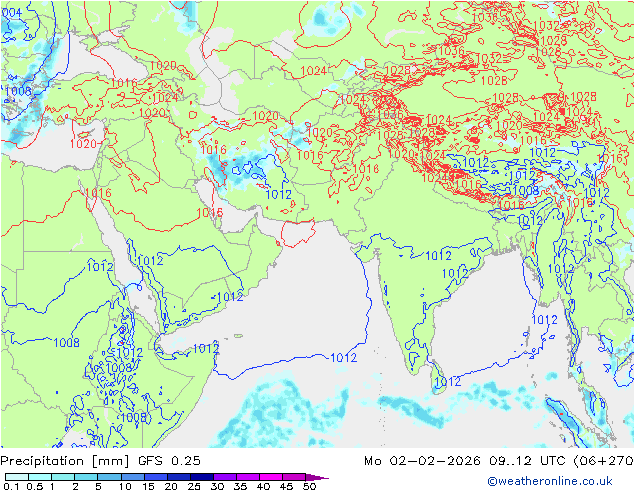The image size is (634, 490).
Task: Select the palest cyan 0.1–0.5 legend swatch
Action: click(x=17, y=477)
